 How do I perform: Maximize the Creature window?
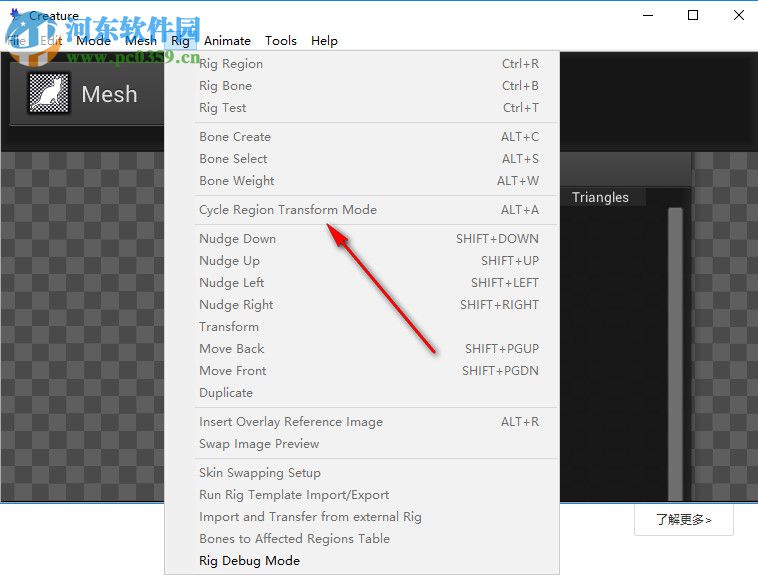(693, 15)
